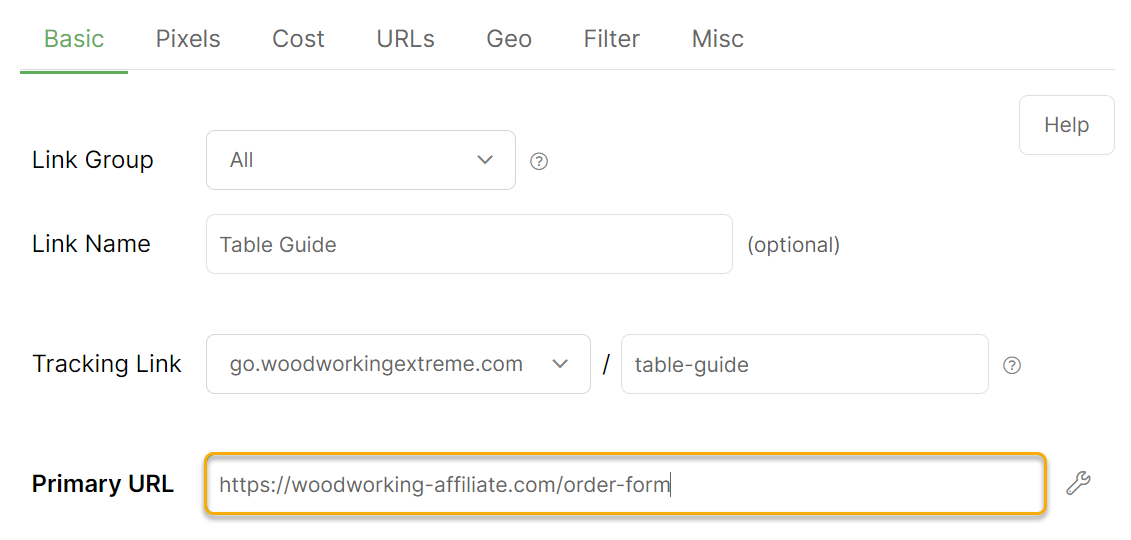Select the URLs tab
This screenshot has height=540, width=1131.
point(405,39)
